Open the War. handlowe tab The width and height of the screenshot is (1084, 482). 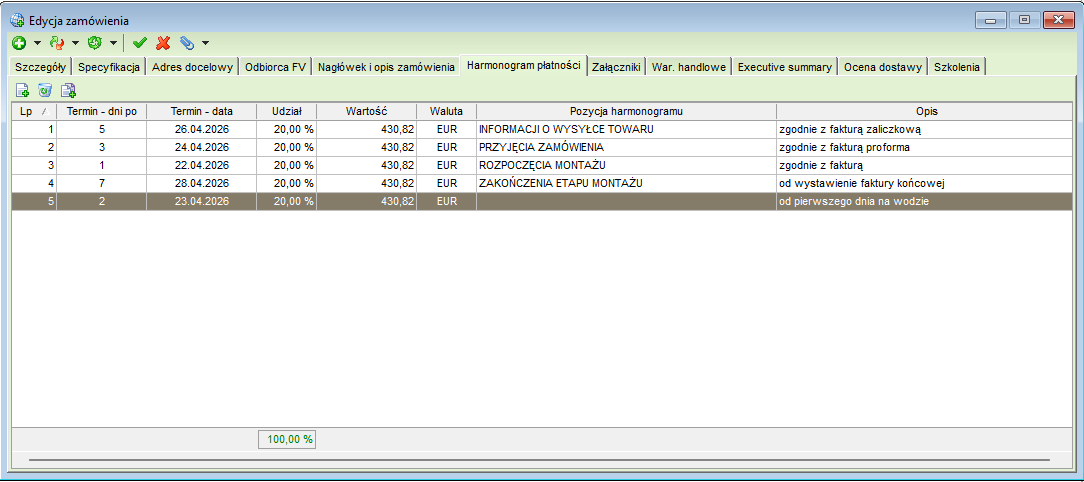click(689, 67)
